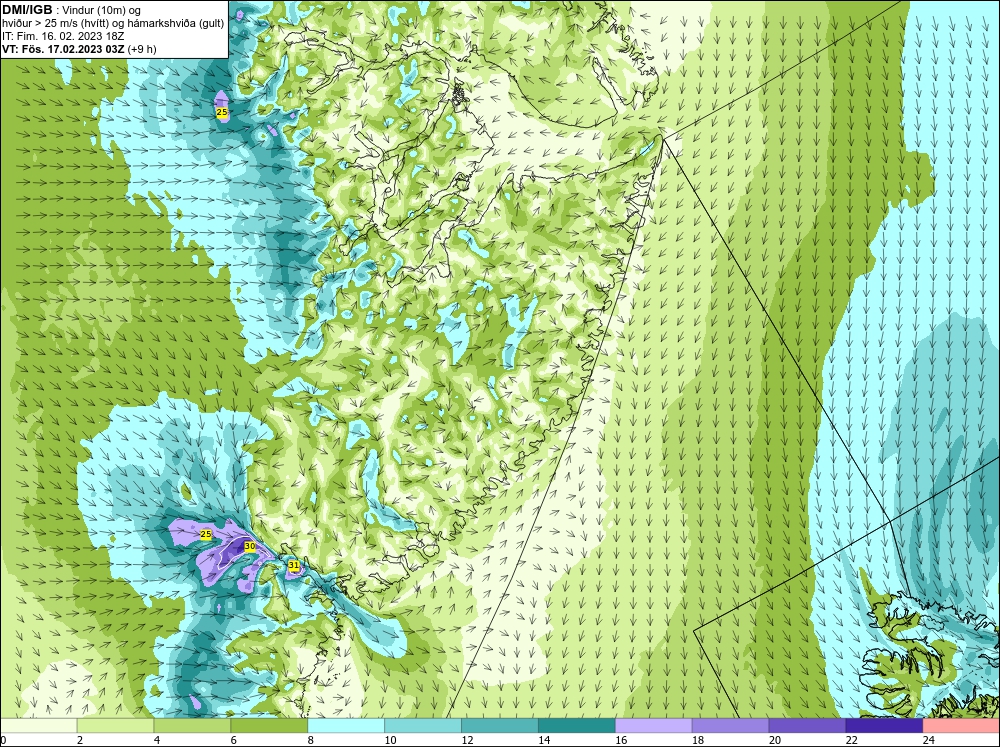This screenshot has width=1000, height=747.
Task: Click the 'DMI/IGB' title text
Action: tap(27, 10)
